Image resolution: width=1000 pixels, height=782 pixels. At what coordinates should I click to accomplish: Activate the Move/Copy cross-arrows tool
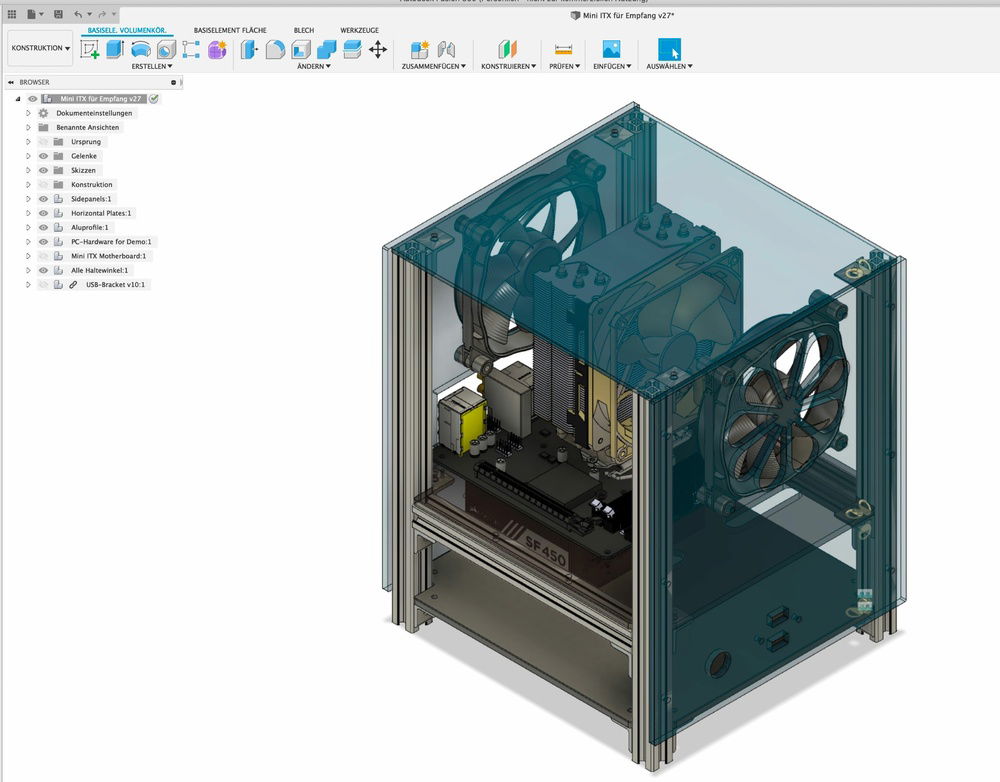(x=378, y=49)
